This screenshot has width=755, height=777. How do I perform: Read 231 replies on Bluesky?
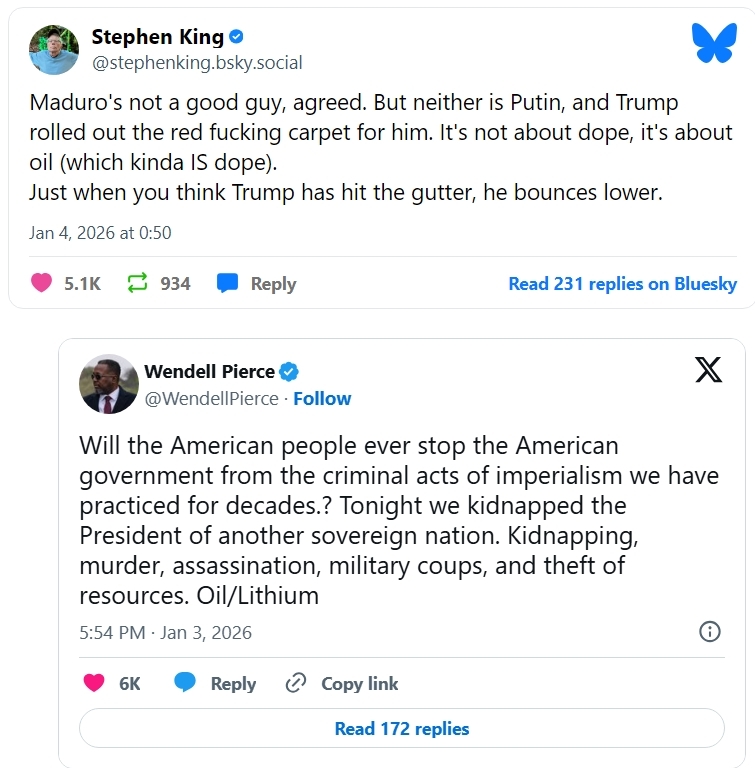pos(622,283)
